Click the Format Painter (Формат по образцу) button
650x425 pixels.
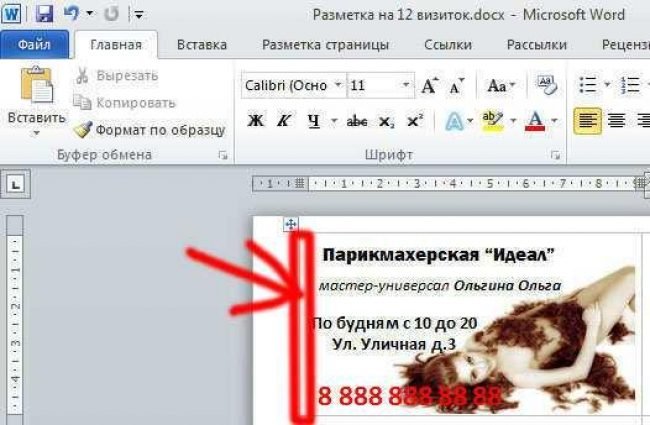149,129
